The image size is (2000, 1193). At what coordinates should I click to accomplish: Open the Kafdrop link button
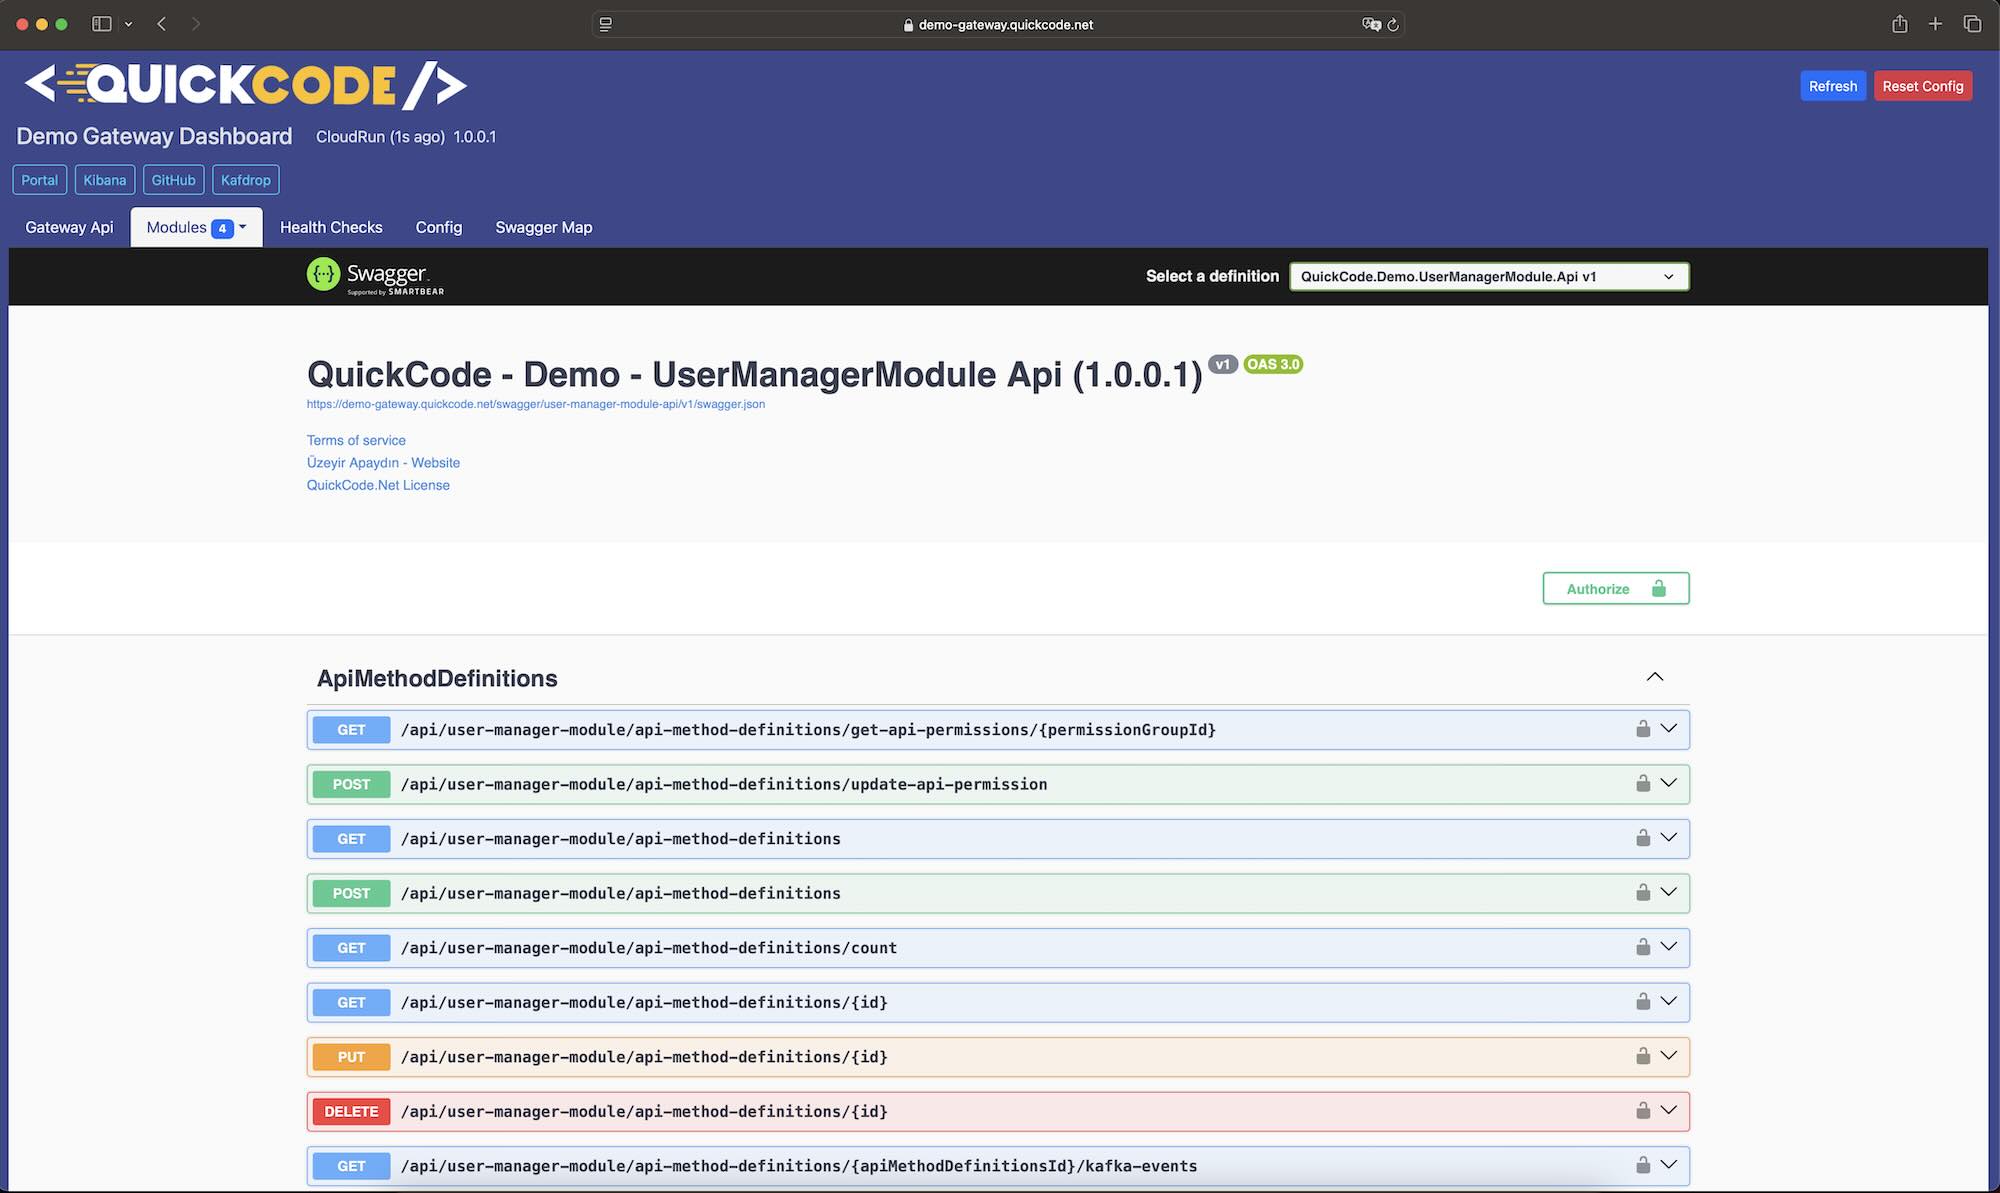(246, 180)
